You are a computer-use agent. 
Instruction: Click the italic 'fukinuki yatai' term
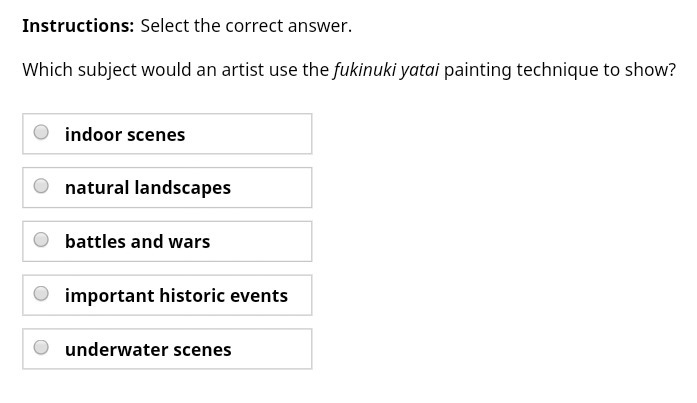coord(386,71)
